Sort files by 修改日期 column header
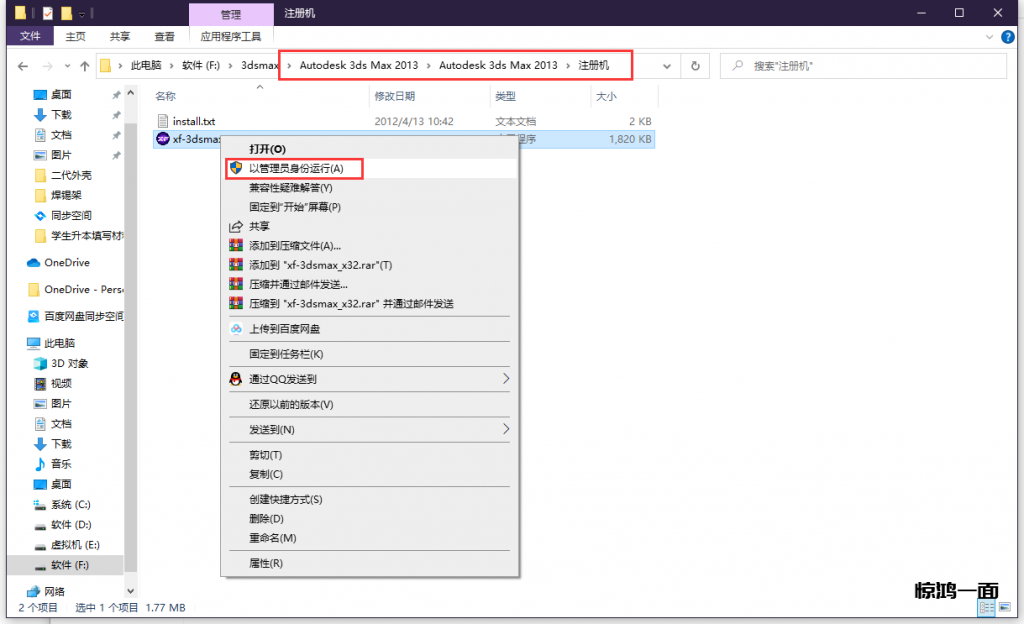 395,97
